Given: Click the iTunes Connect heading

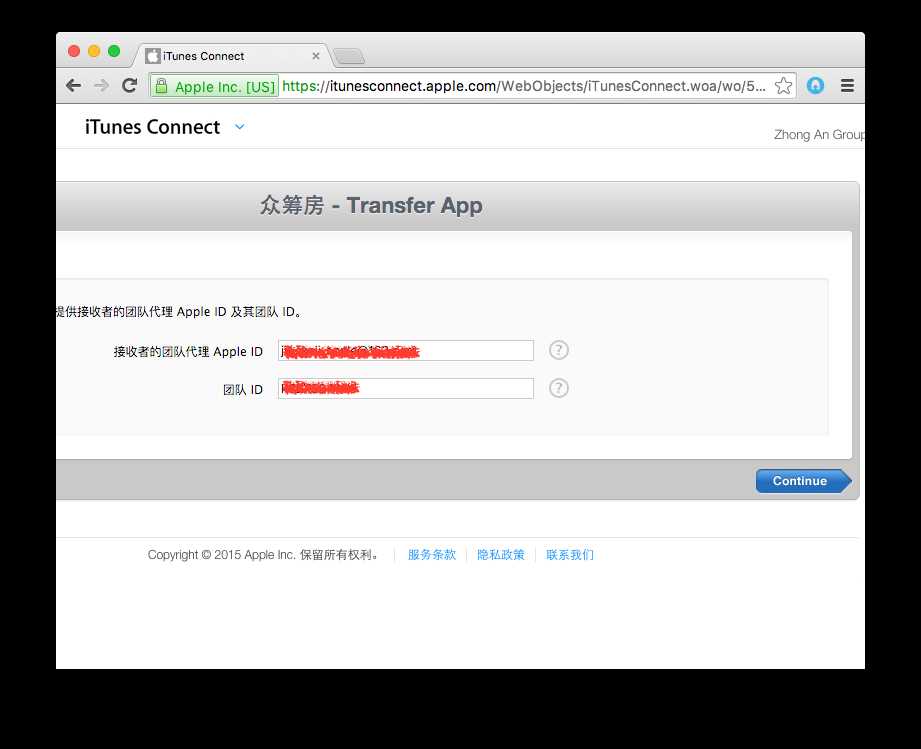Looking at the screenshot, I should (152, 127).
